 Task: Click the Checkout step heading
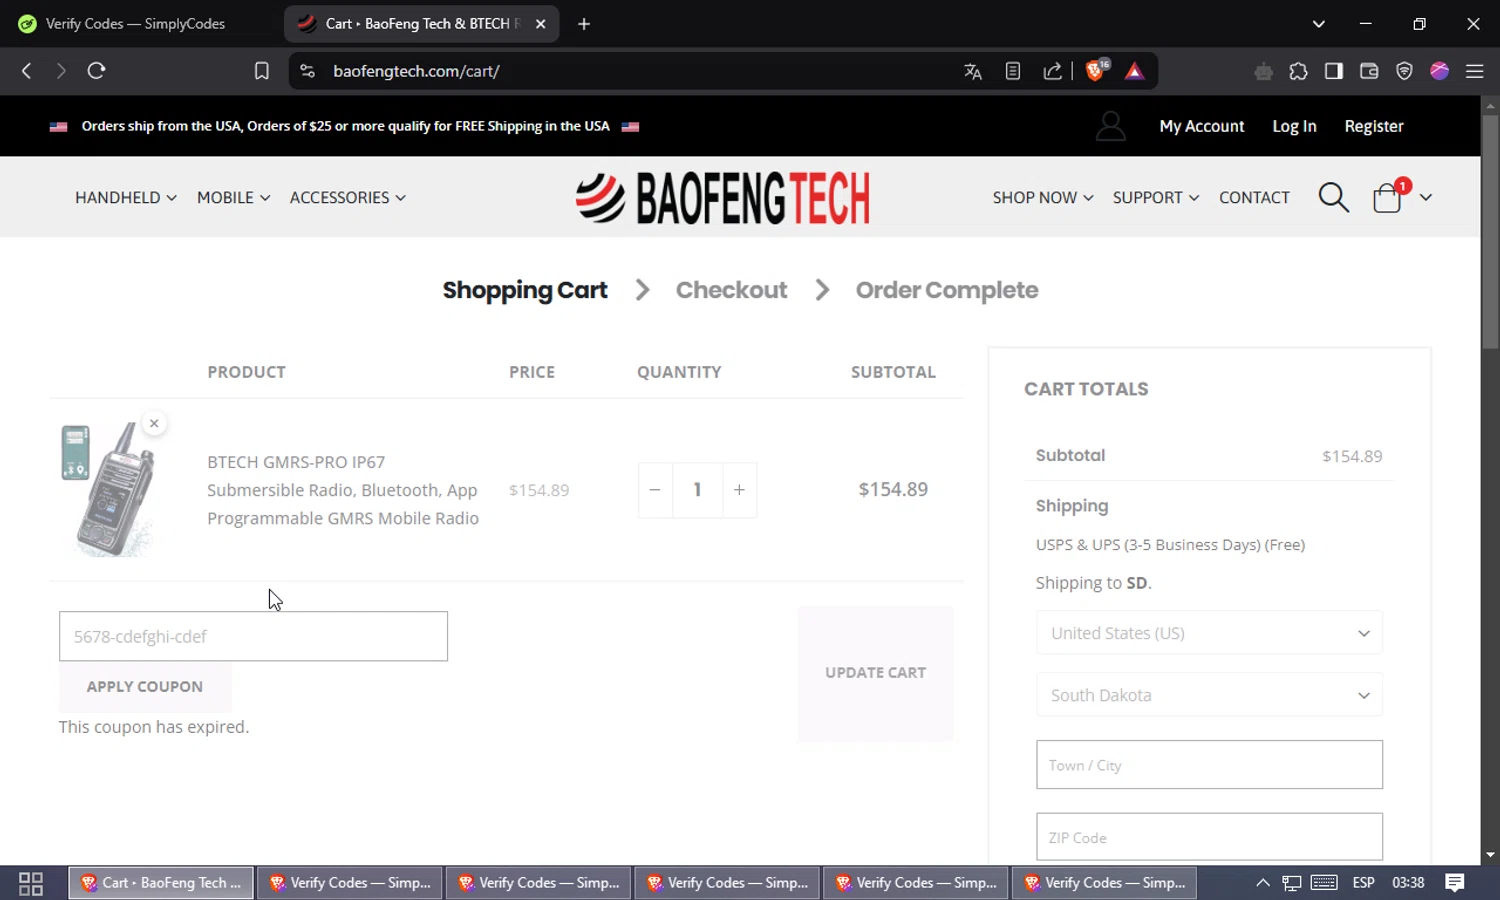[731, 290]
